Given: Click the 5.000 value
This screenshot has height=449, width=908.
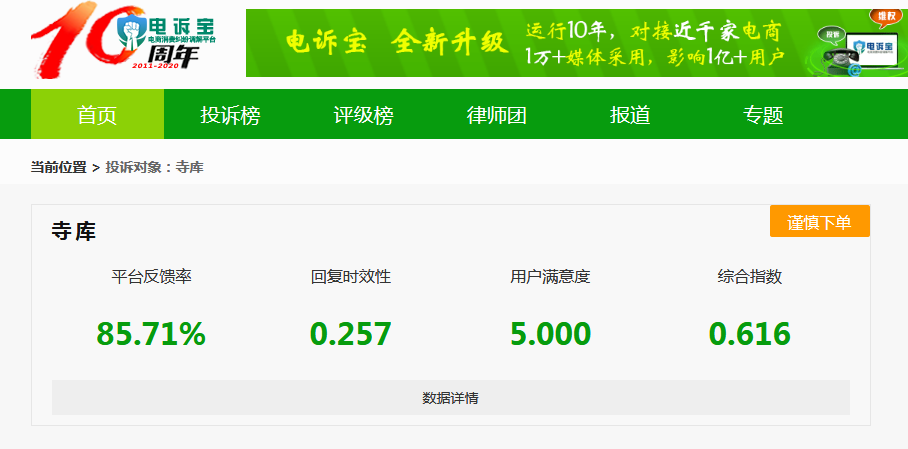Looking at the screenshot, I should tap(551, 334).
